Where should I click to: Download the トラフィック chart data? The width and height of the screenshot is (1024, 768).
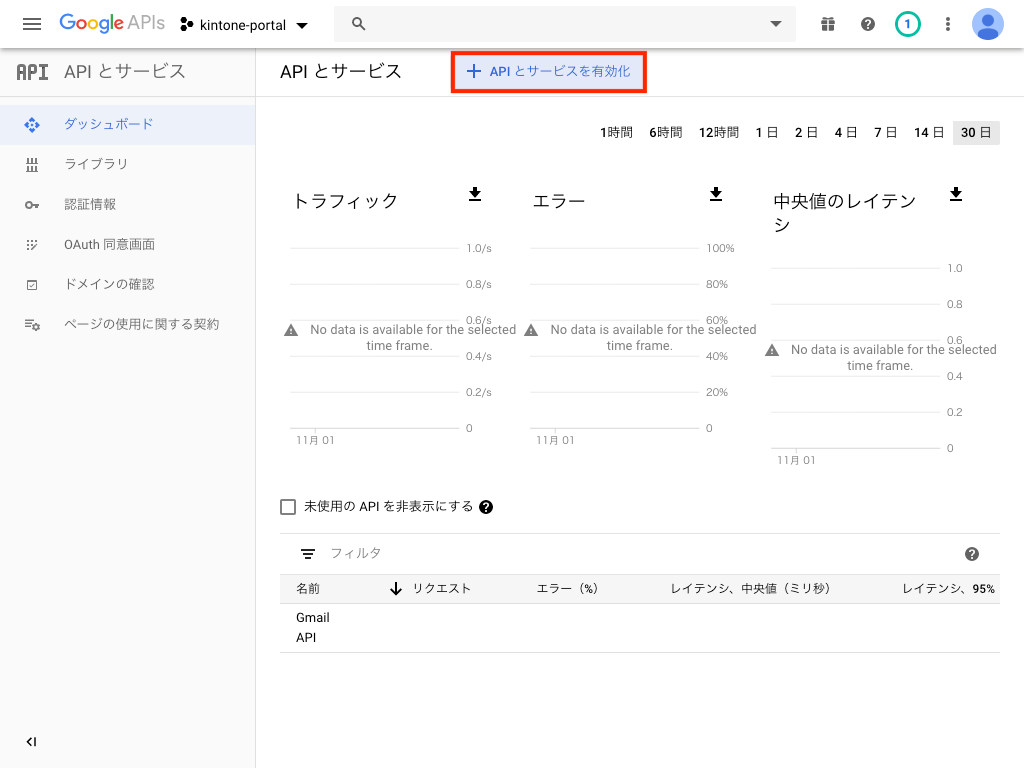(475, 194)
